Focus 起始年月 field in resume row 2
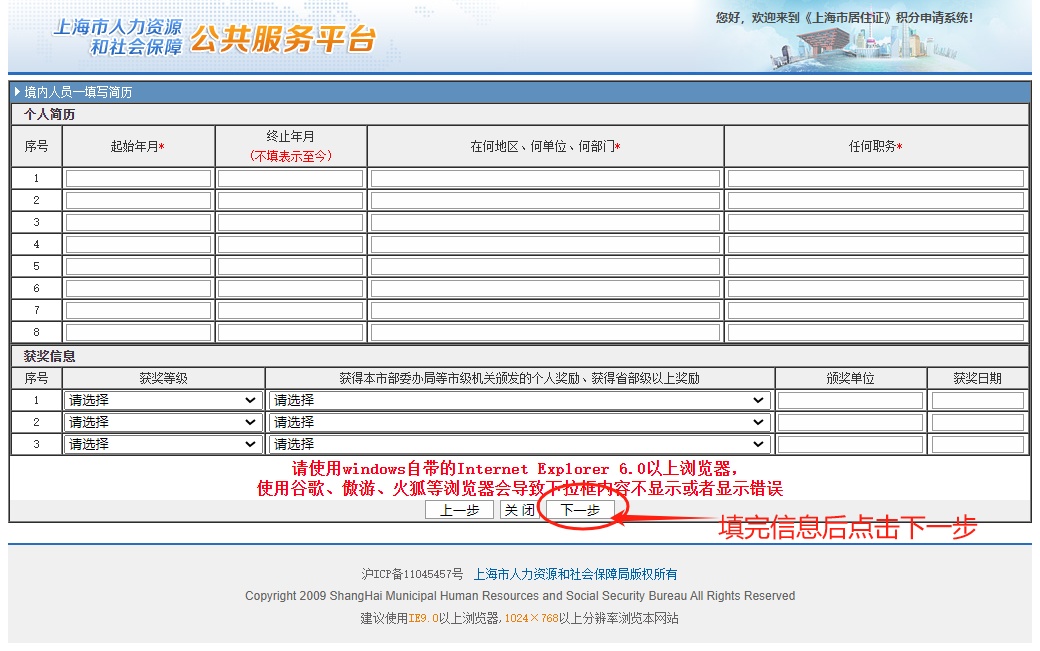 point(139,200)
